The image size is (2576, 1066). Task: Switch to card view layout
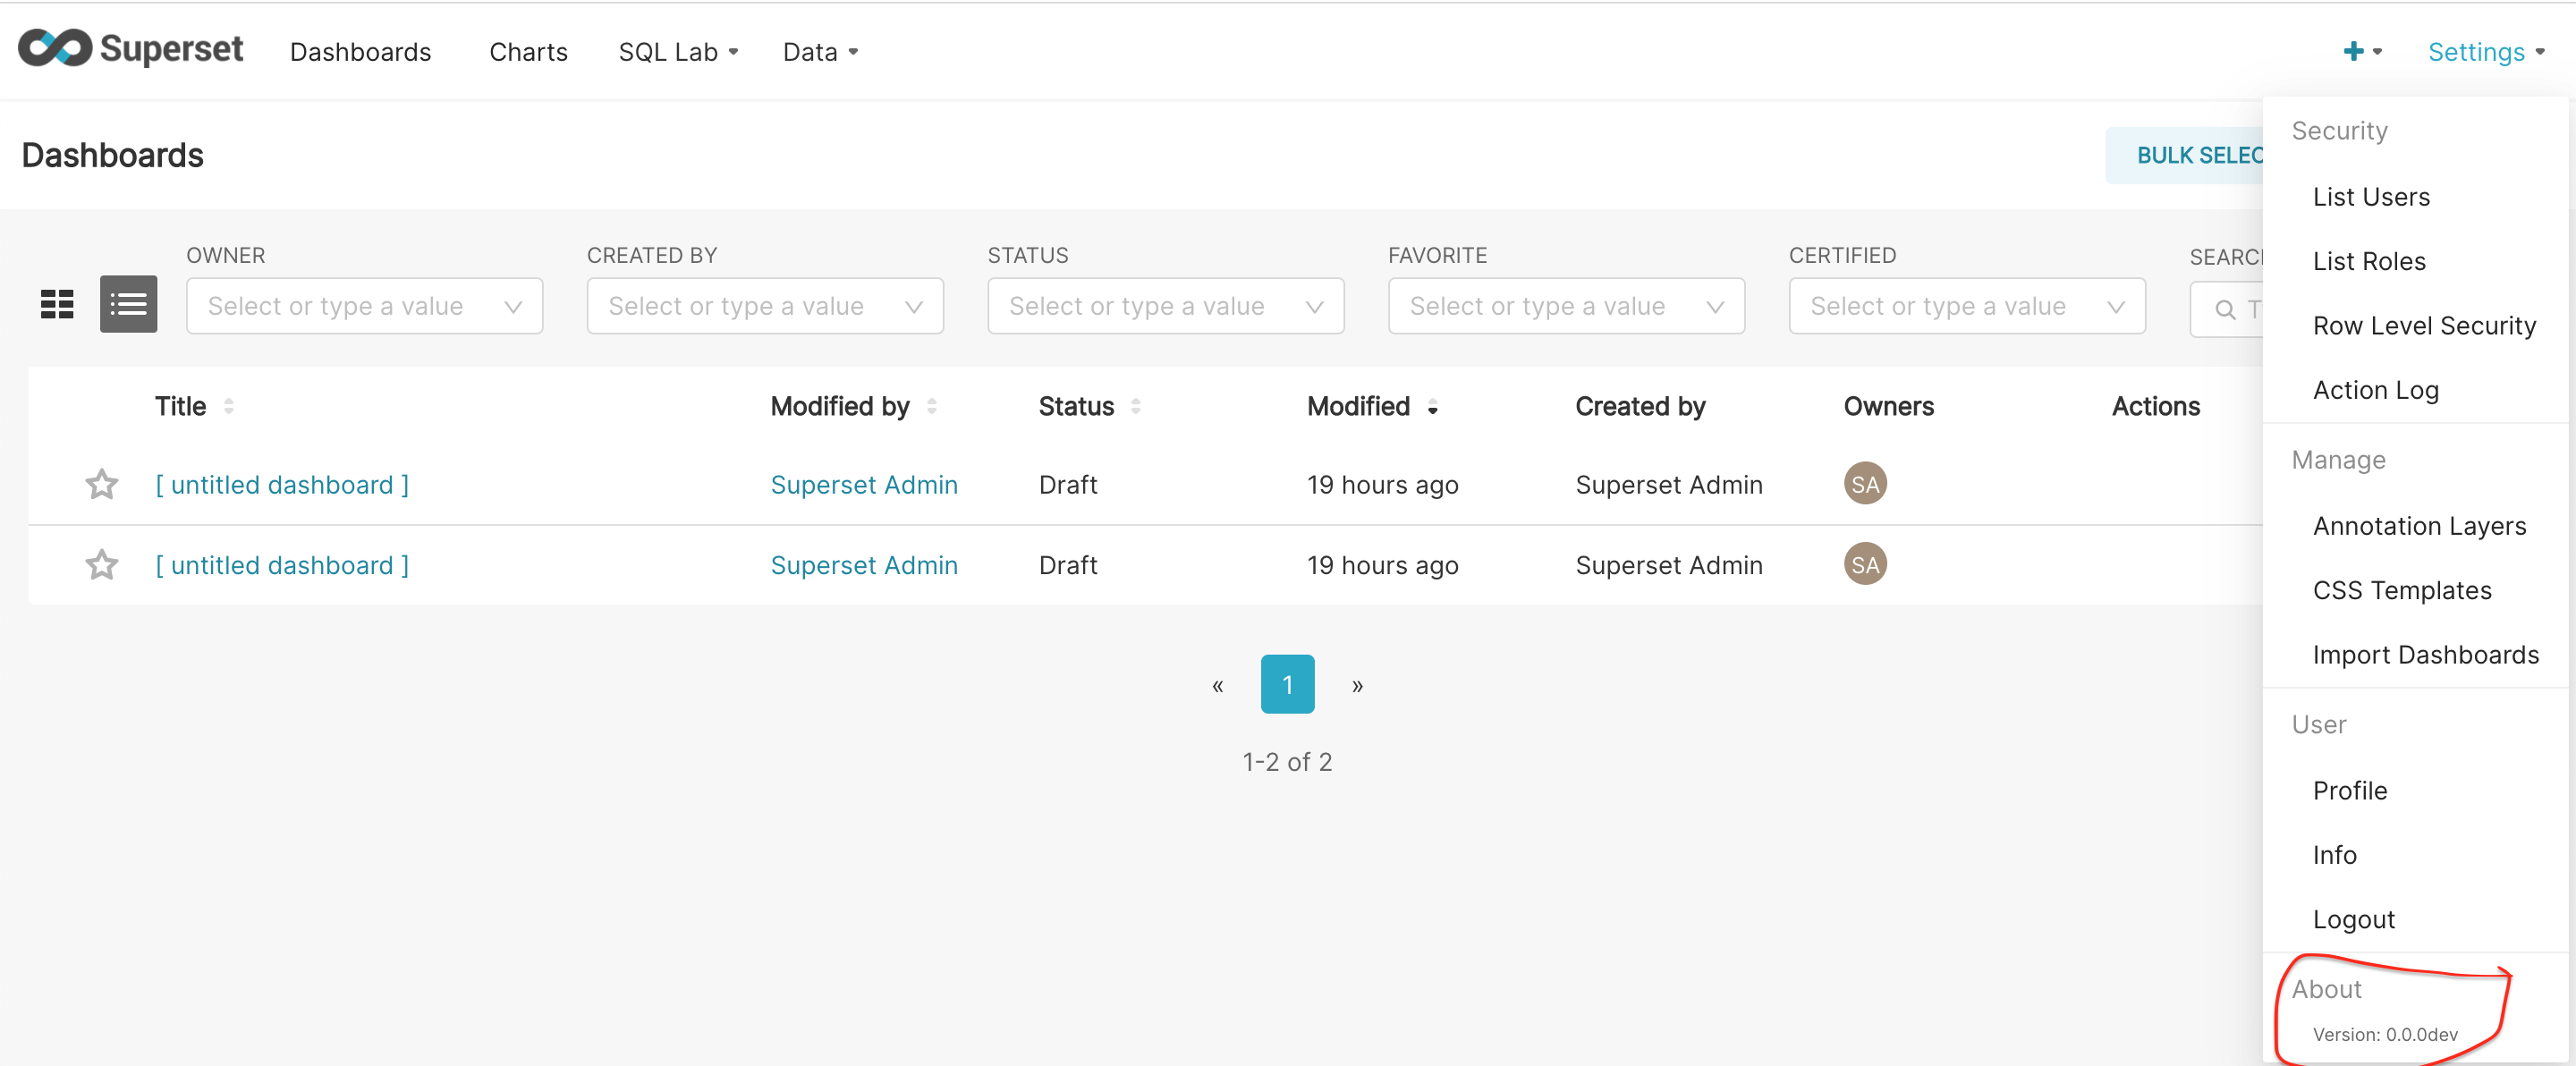coord(57,304)
